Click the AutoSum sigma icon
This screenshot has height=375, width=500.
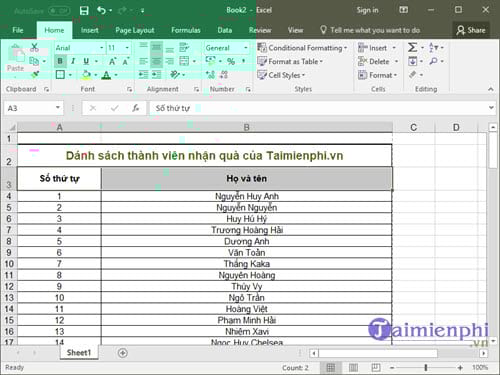(x=412, y=48)
